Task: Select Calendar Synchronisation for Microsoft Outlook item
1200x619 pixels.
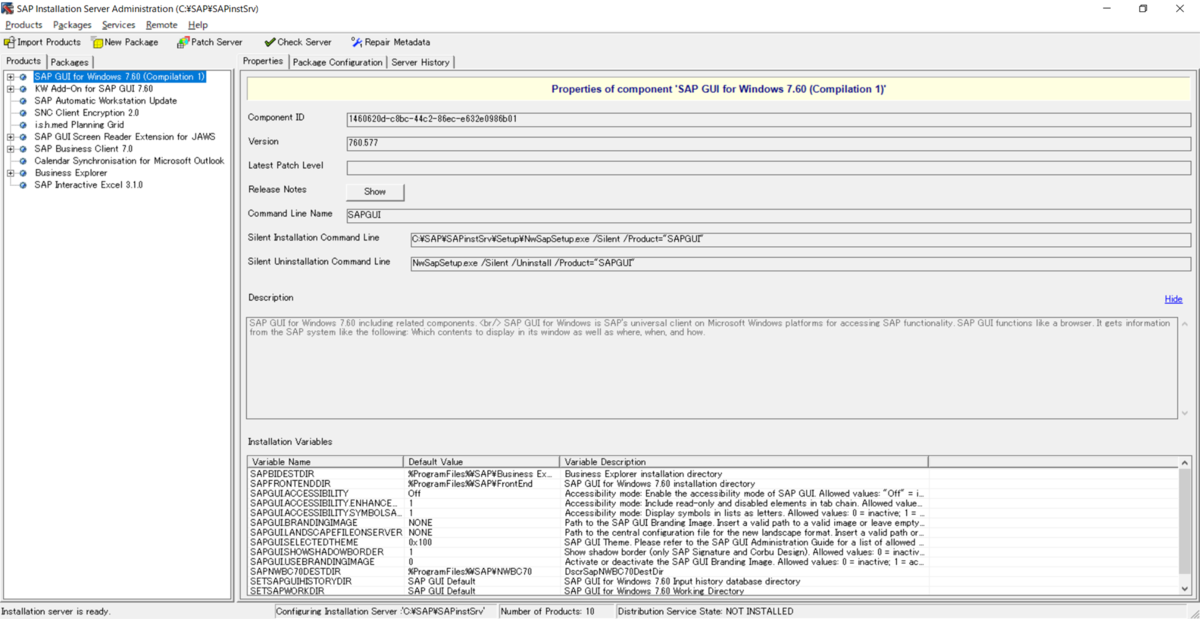Action: coord(129,161)
